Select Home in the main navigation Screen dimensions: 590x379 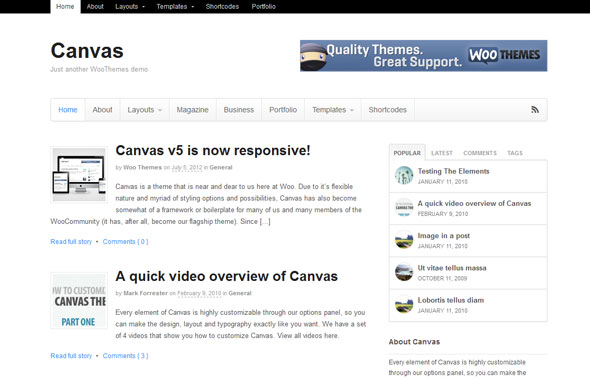(x=68, y=110)
